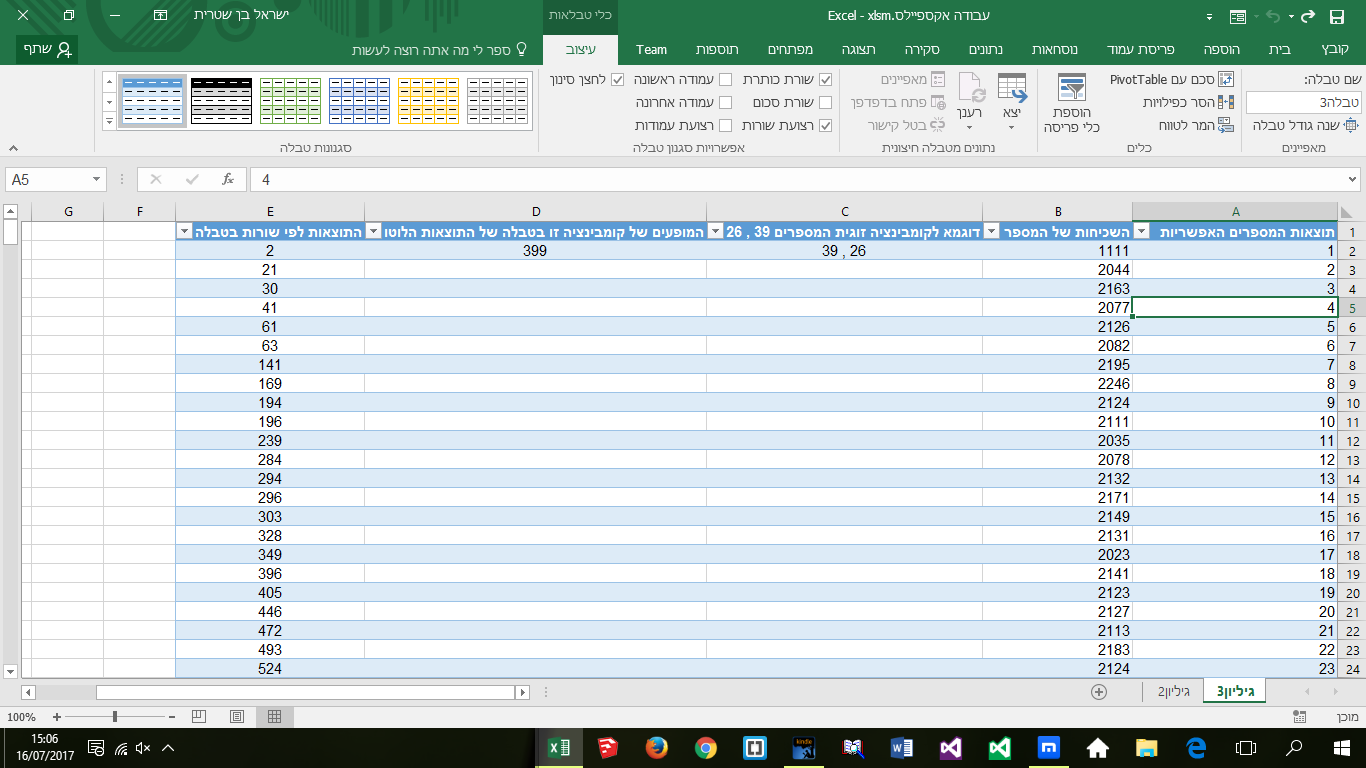Viewport: 1366px width, 768px height.
Task: Apply the orange table style swatch
Action: point(428,100)
